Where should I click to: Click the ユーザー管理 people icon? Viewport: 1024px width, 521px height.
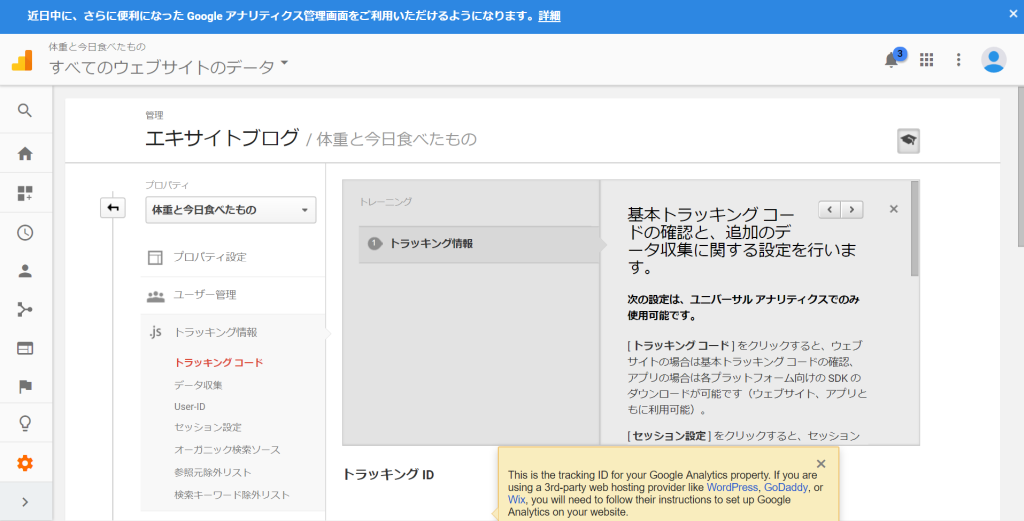pos(155,296)
